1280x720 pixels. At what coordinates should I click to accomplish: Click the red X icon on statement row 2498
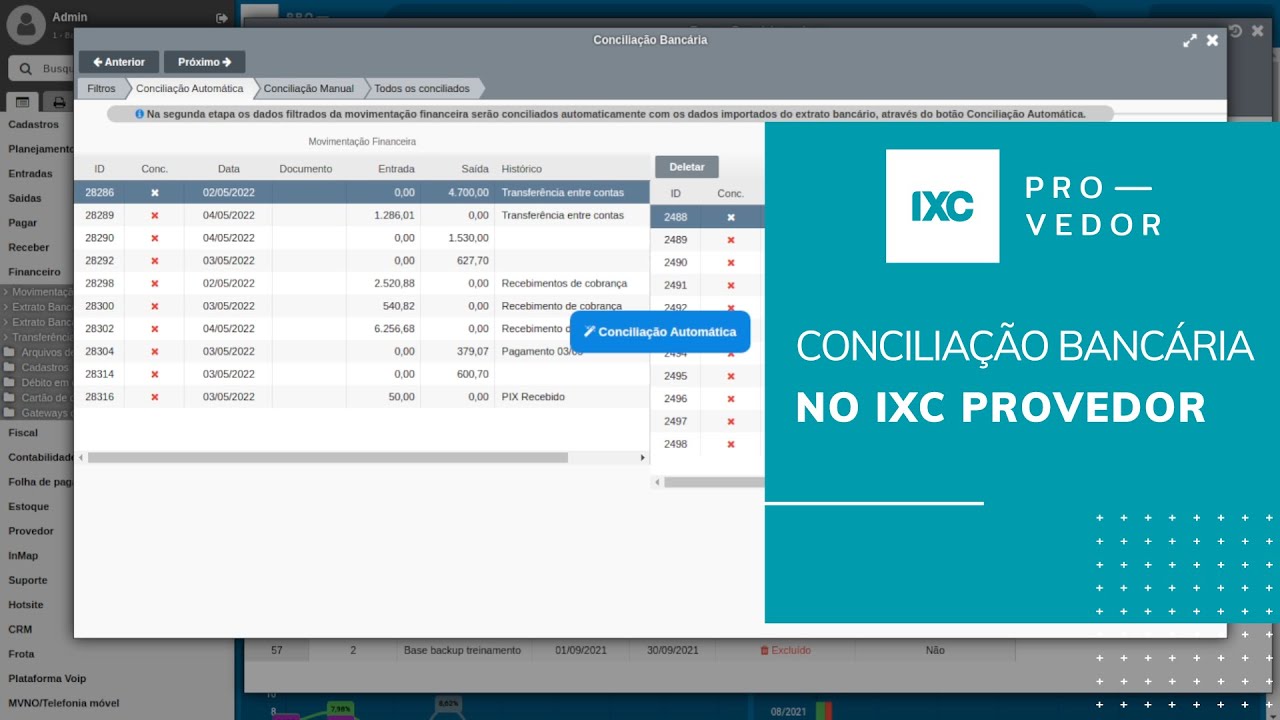pos(730,444)
